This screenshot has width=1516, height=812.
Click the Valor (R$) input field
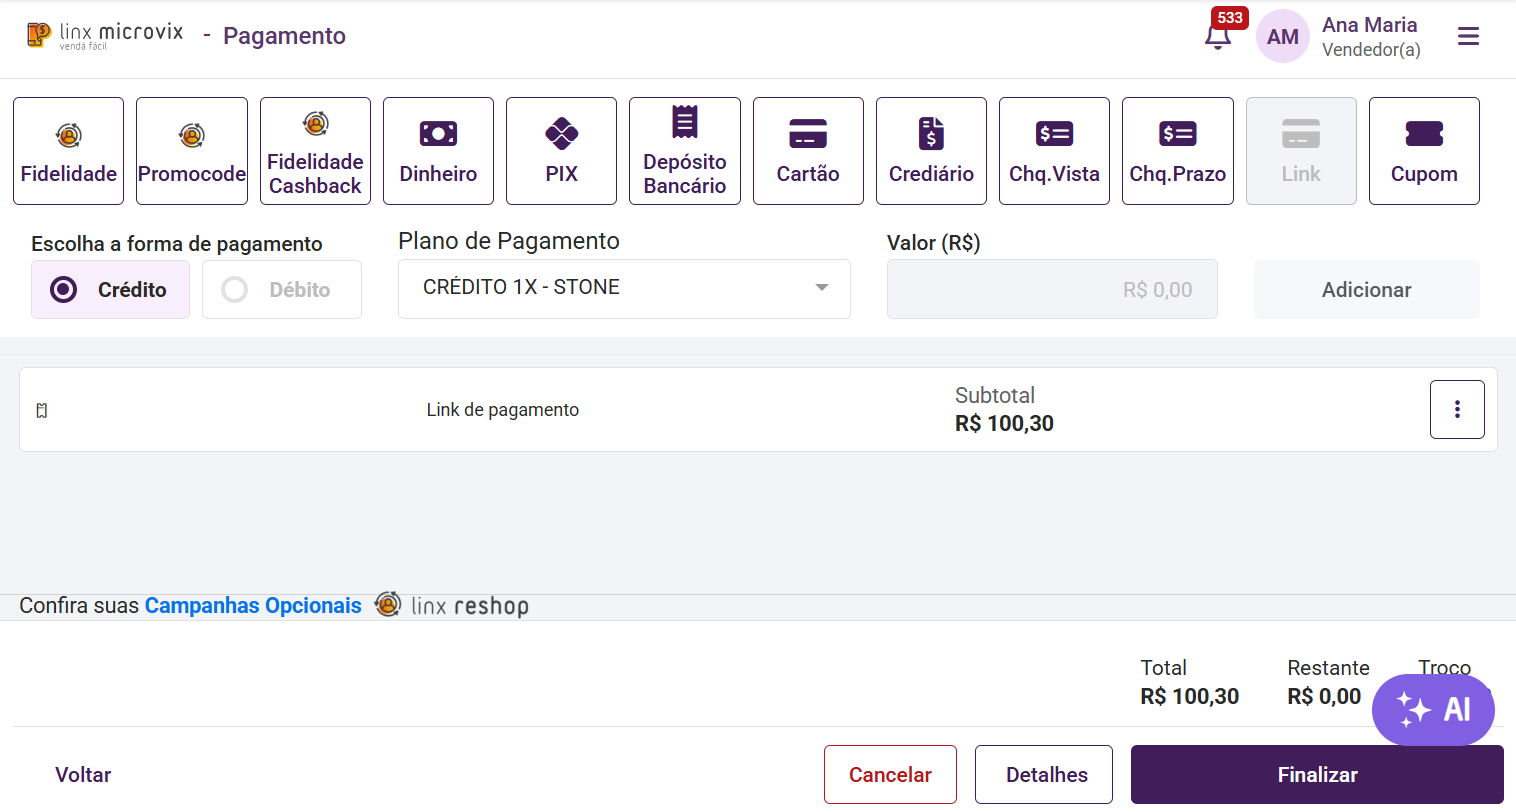point(1052,290)
